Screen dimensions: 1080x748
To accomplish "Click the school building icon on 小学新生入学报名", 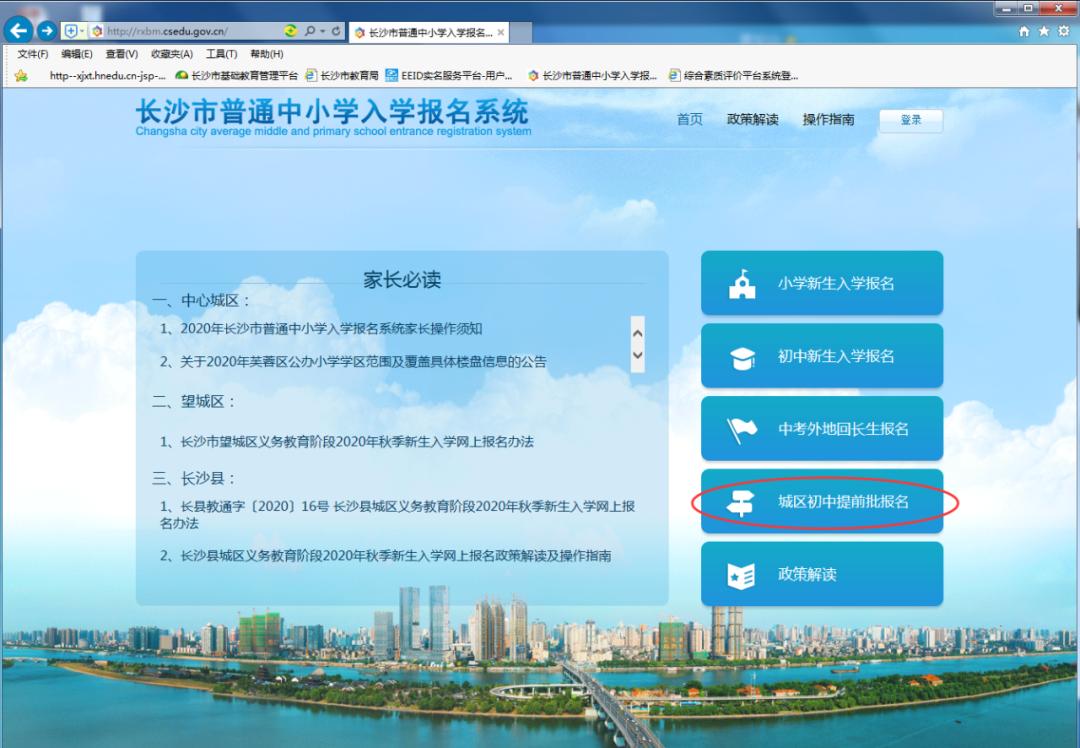I will point(741,283).
